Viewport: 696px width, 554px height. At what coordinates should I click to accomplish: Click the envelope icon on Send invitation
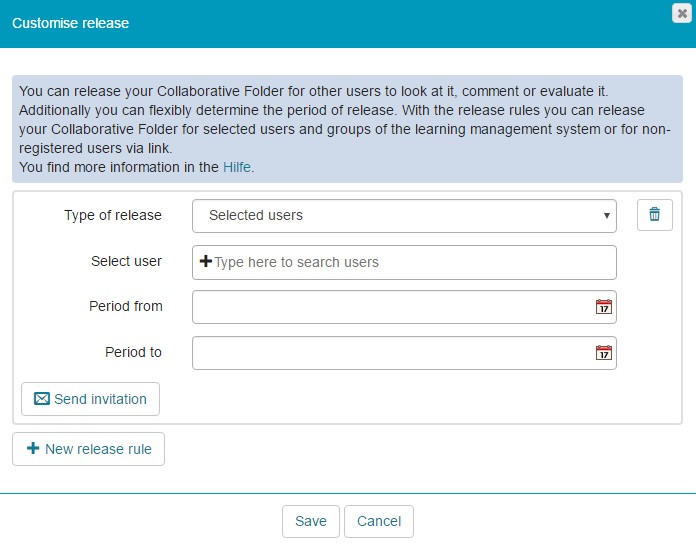(42, 399)
